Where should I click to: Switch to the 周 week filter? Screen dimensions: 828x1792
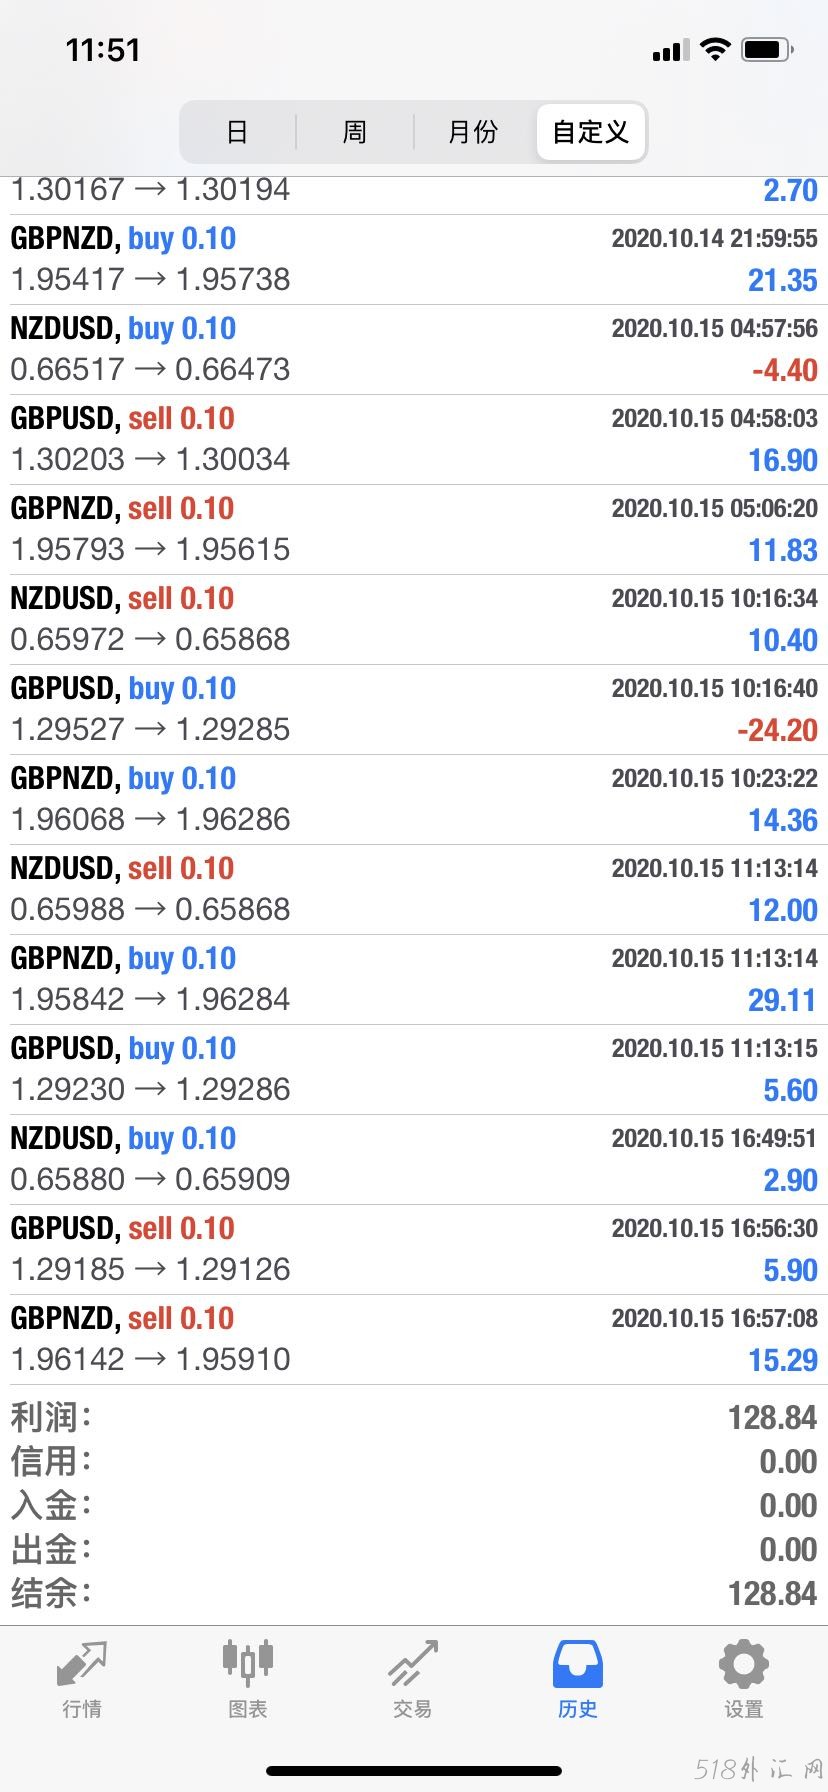click(355, 132)
